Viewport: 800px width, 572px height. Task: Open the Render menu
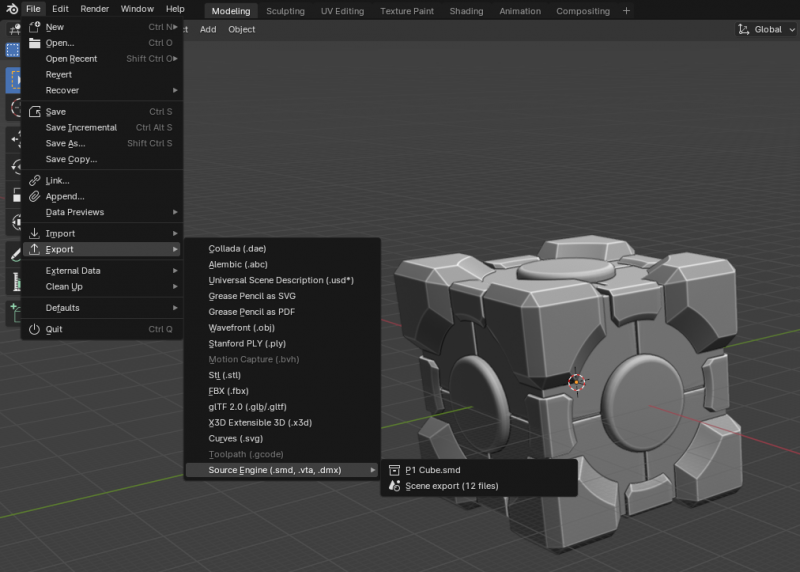[94, 9]
